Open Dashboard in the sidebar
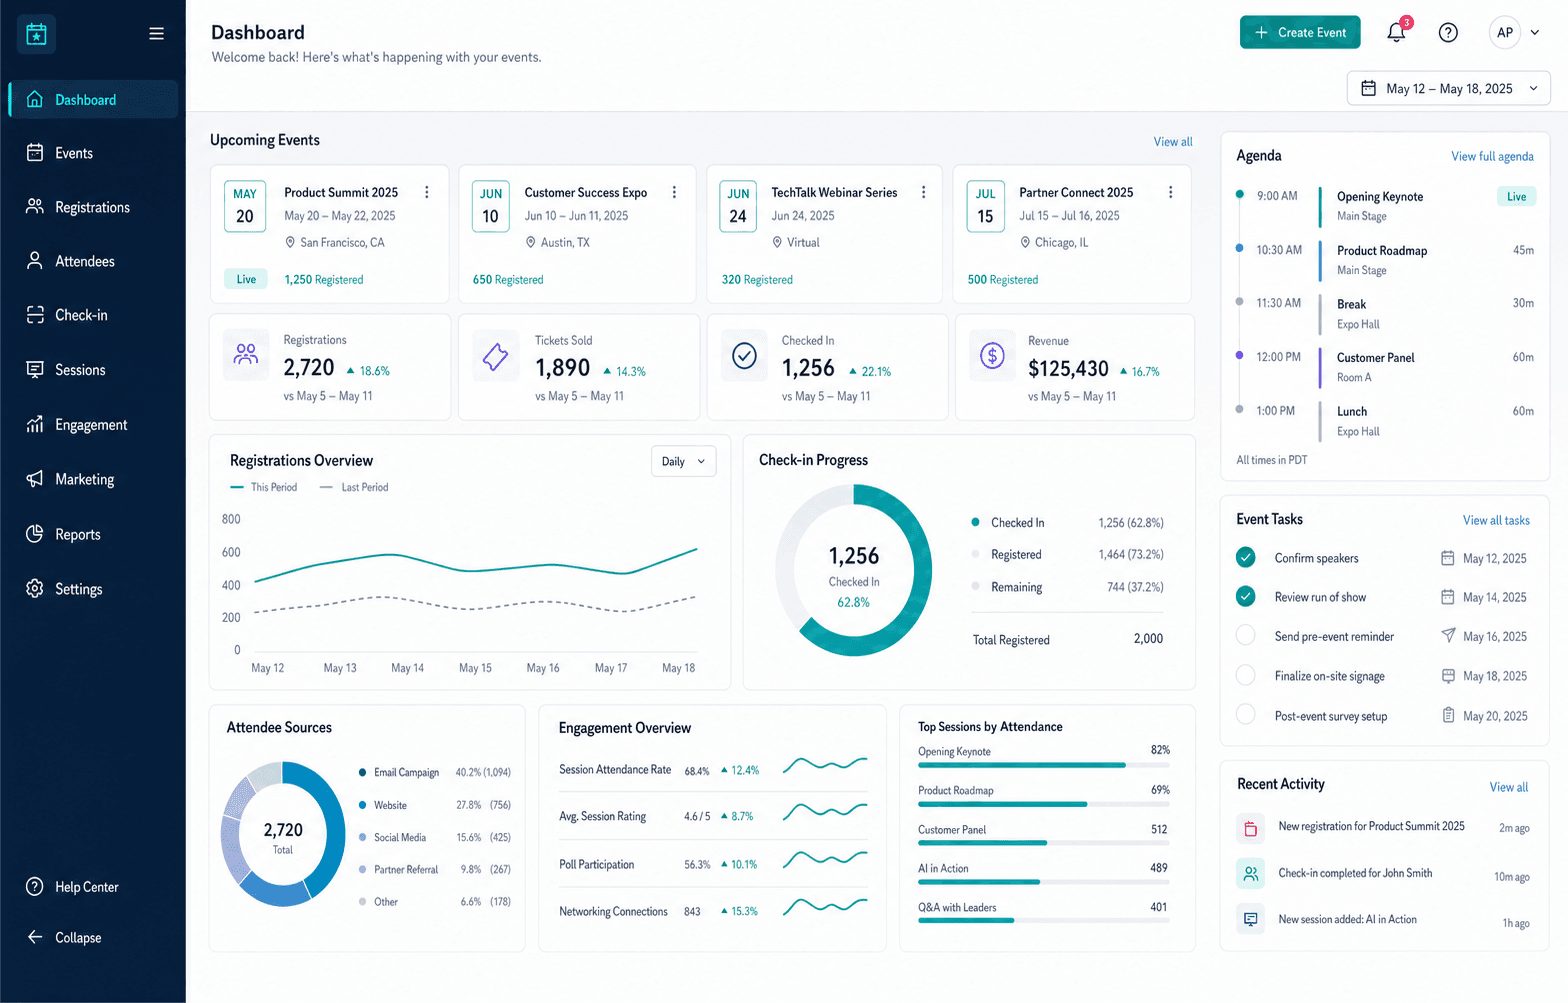 click(x=93, y=99)
